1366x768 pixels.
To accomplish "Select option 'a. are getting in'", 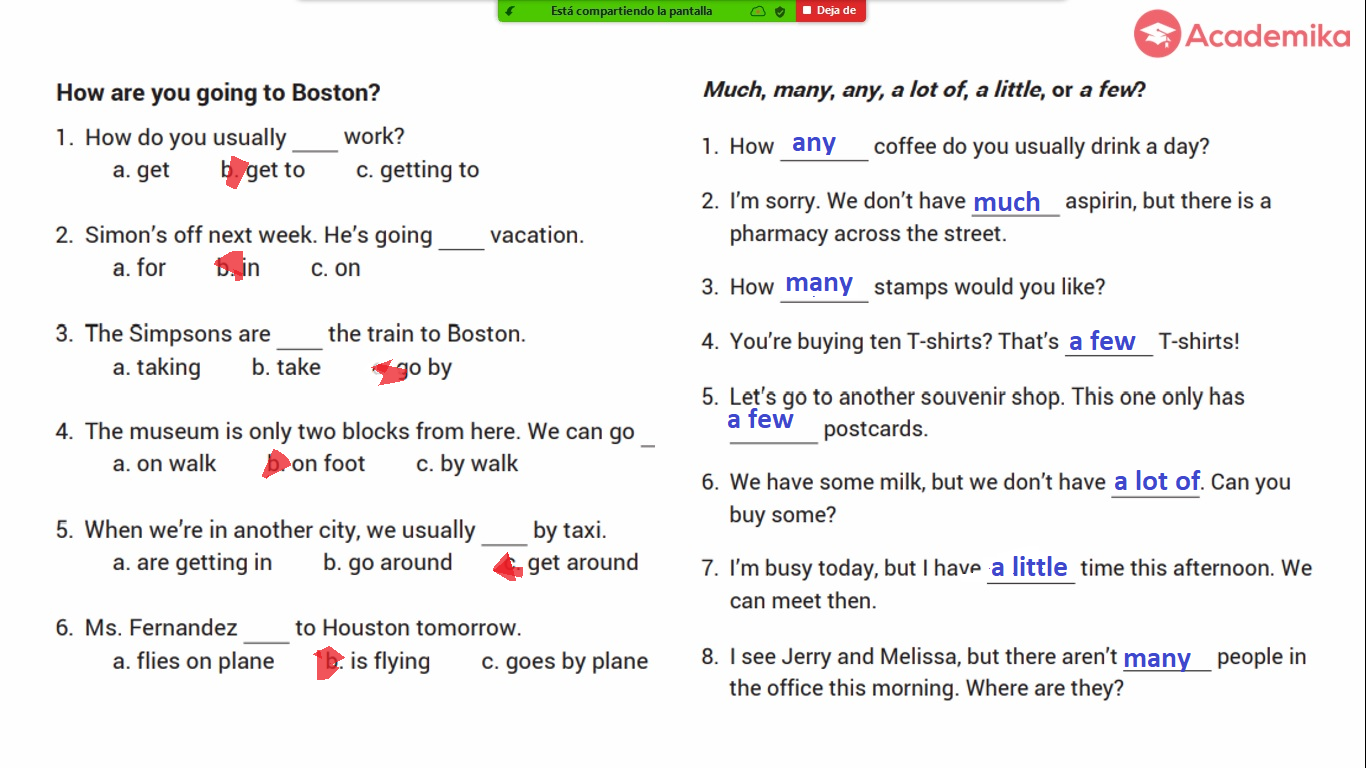I will 192,563.
